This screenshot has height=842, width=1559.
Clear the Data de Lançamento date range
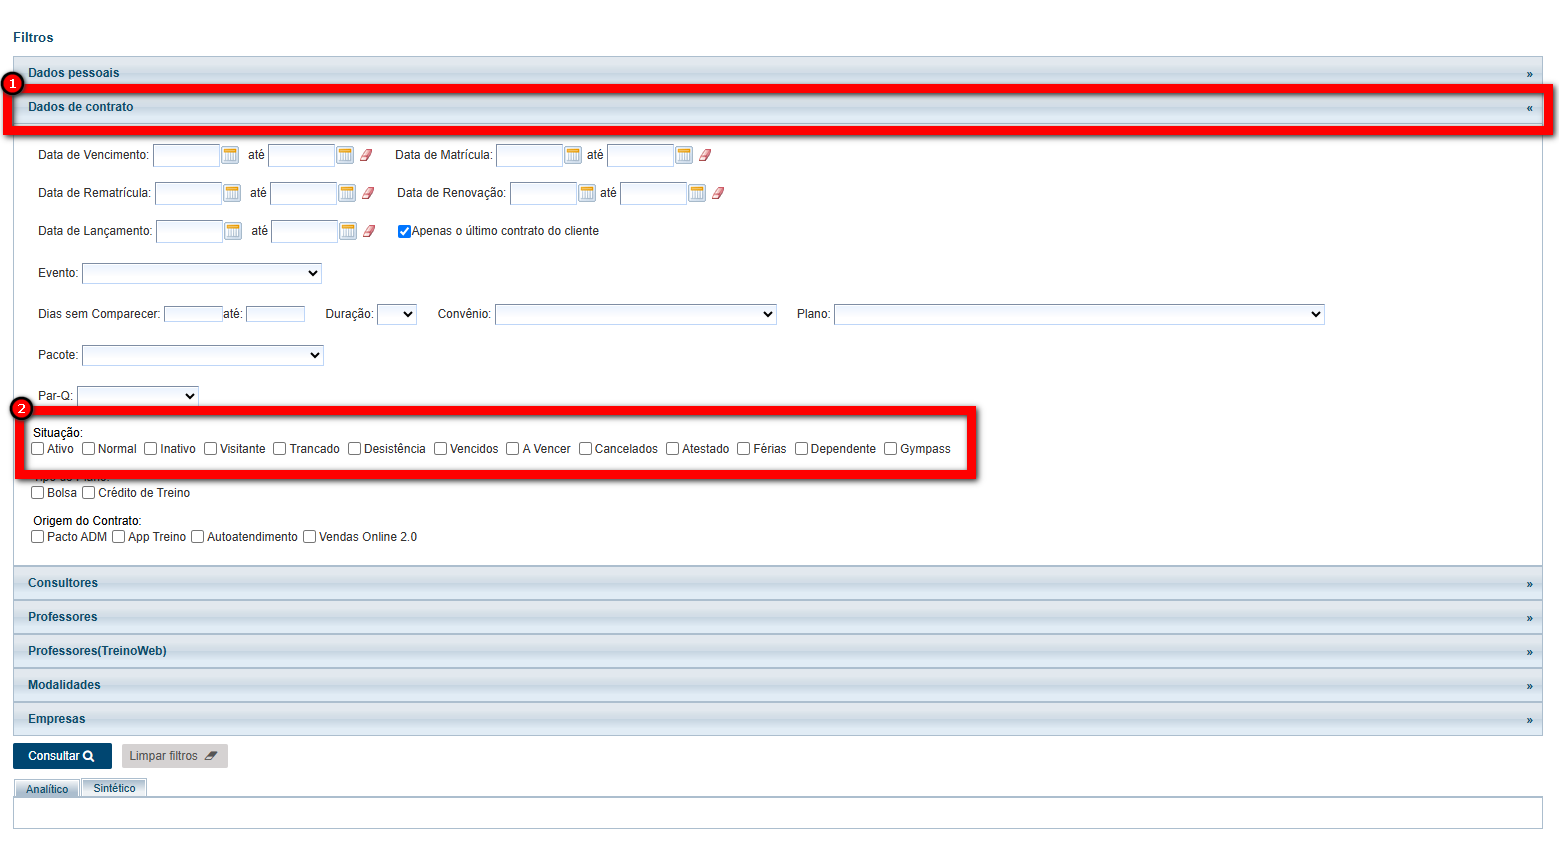(369, 231)
